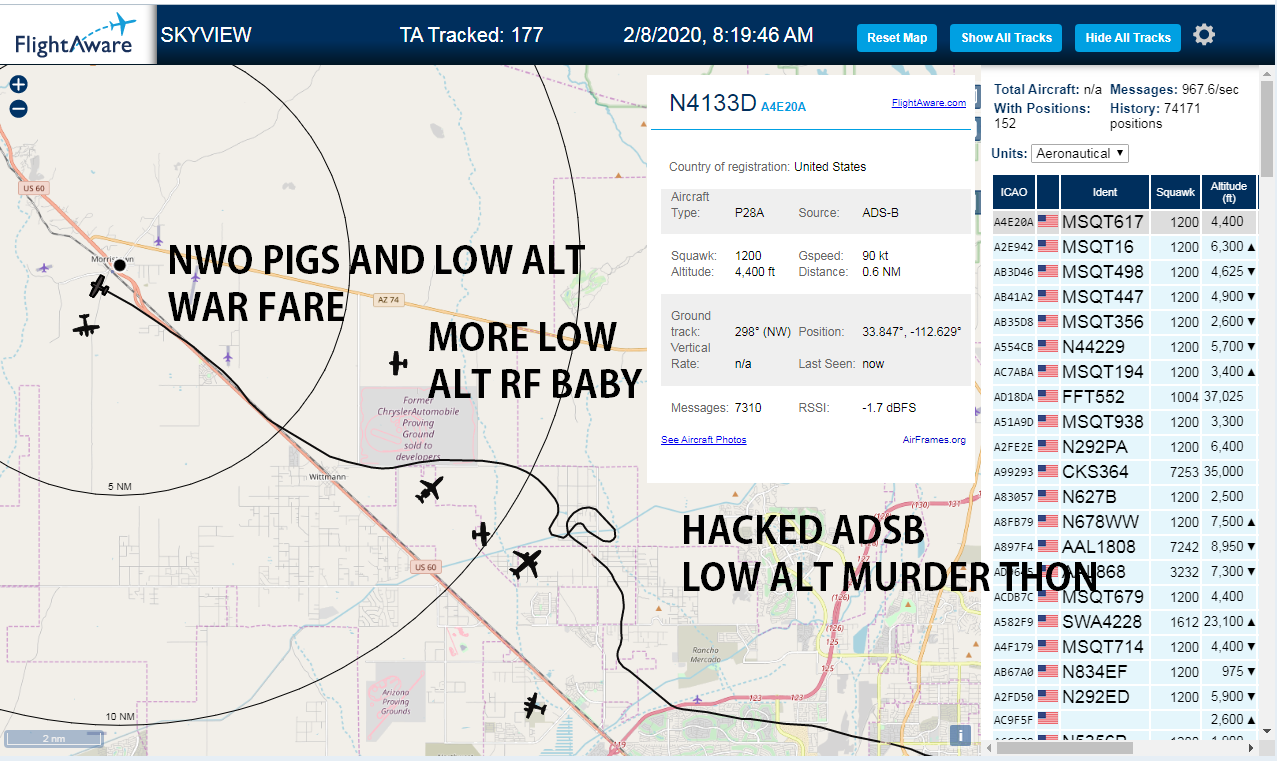Click the US flag in MSQT617 row

click(x=1047, y=222)
